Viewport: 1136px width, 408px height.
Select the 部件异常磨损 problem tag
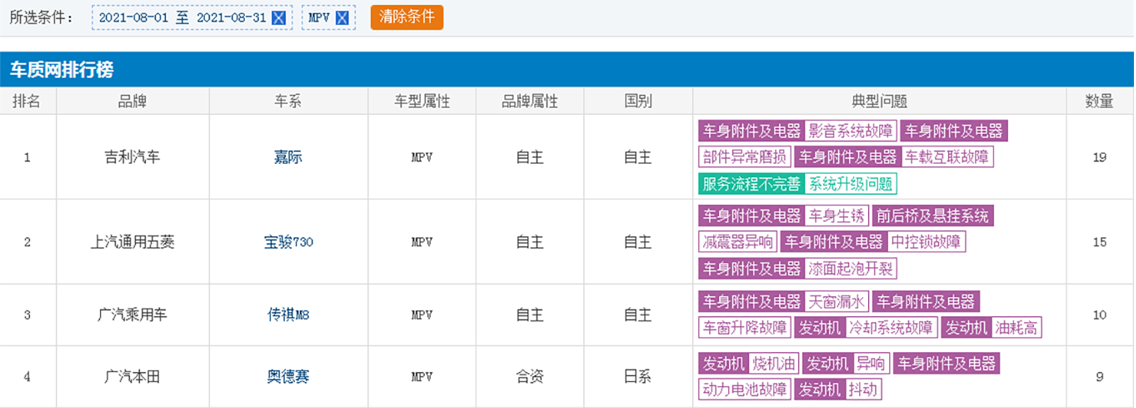744,157
